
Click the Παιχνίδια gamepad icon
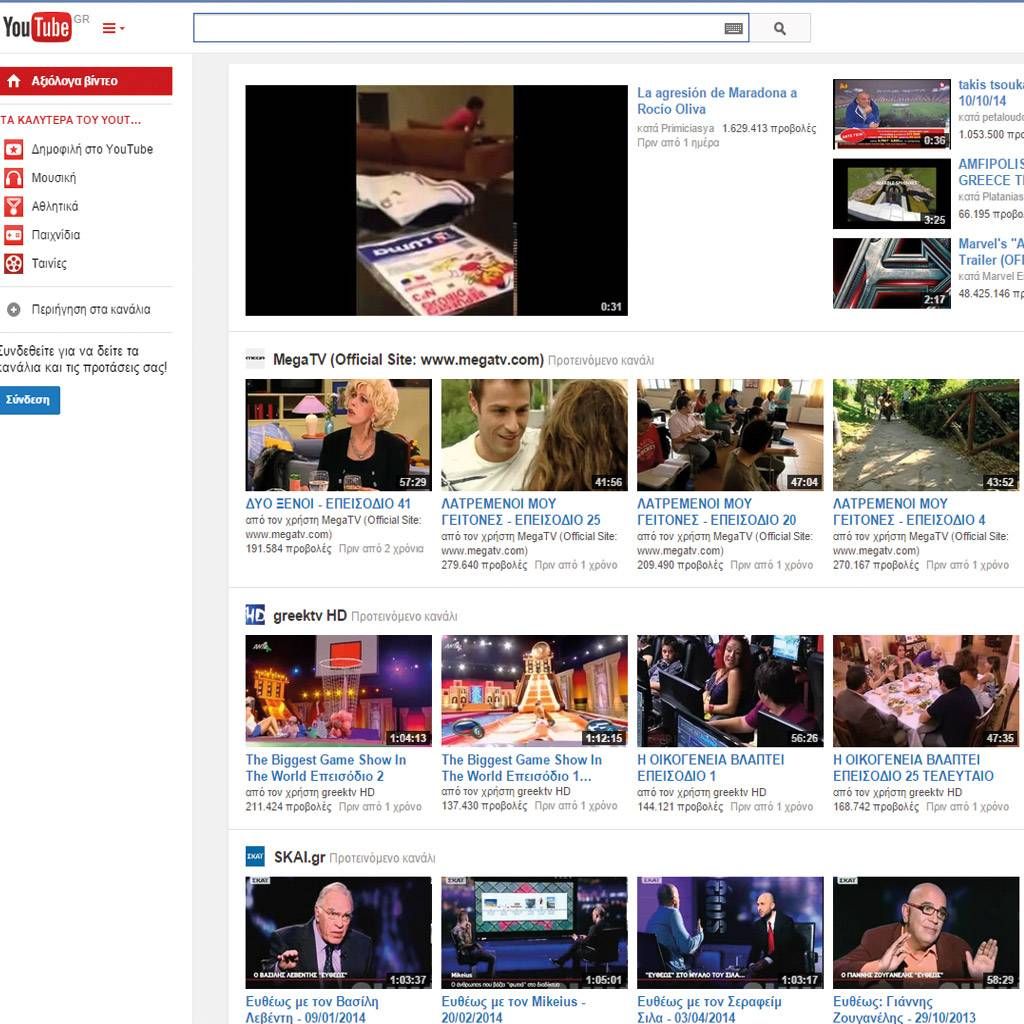tap(13, 236)
